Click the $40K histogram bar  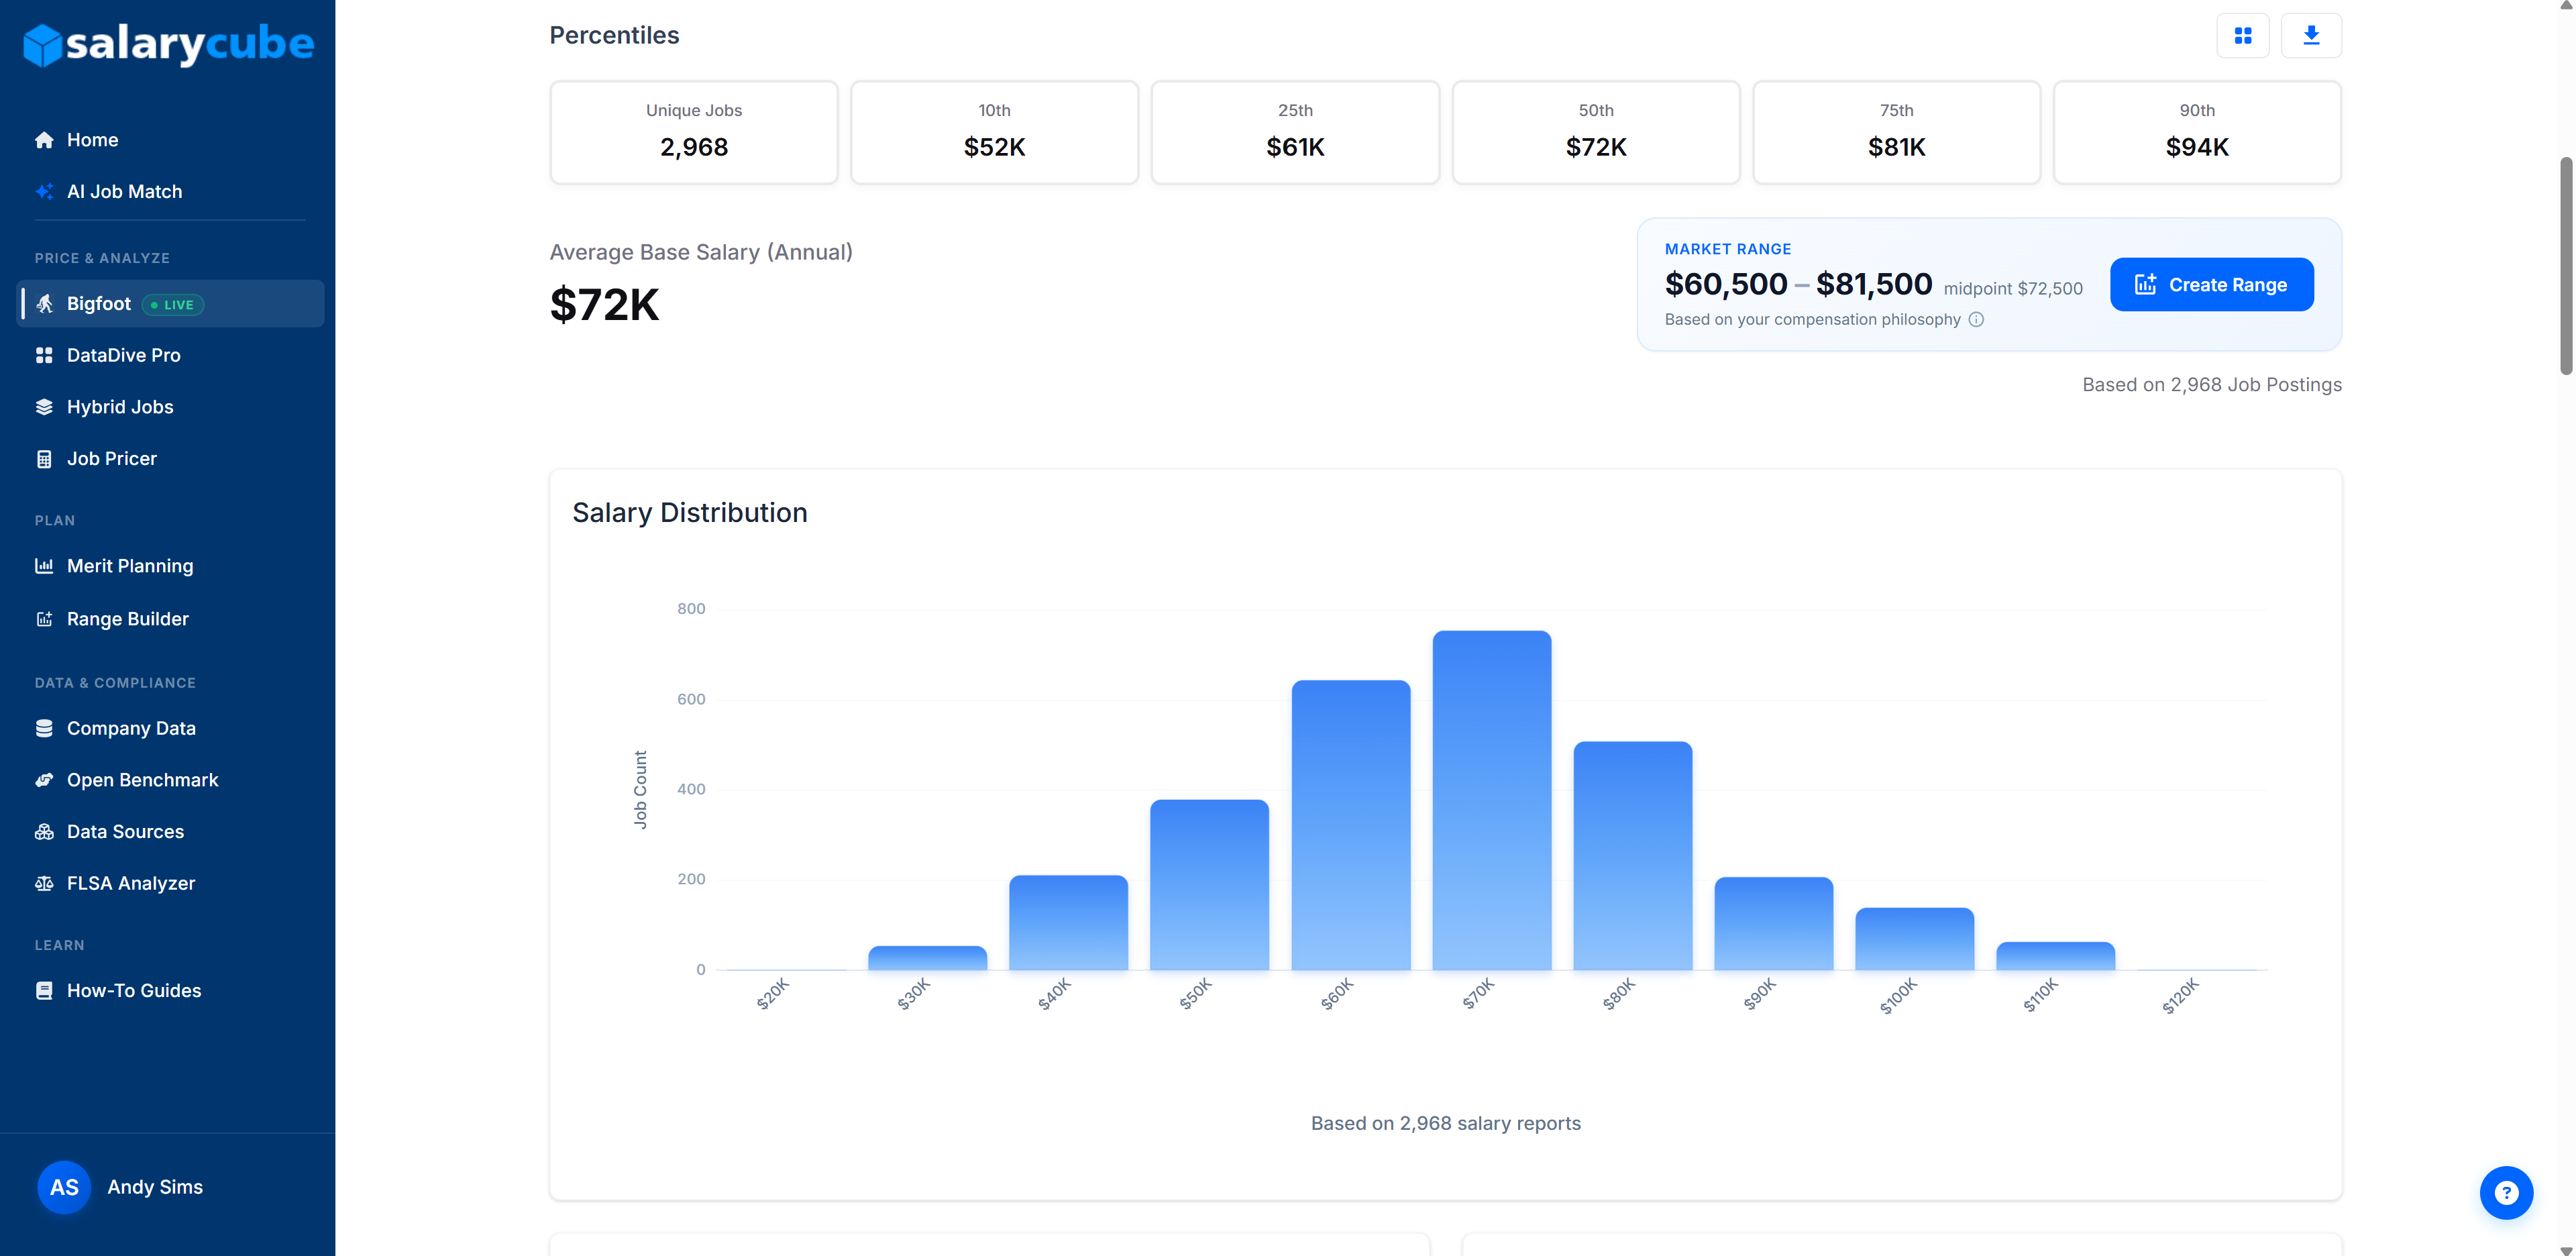1068,923
